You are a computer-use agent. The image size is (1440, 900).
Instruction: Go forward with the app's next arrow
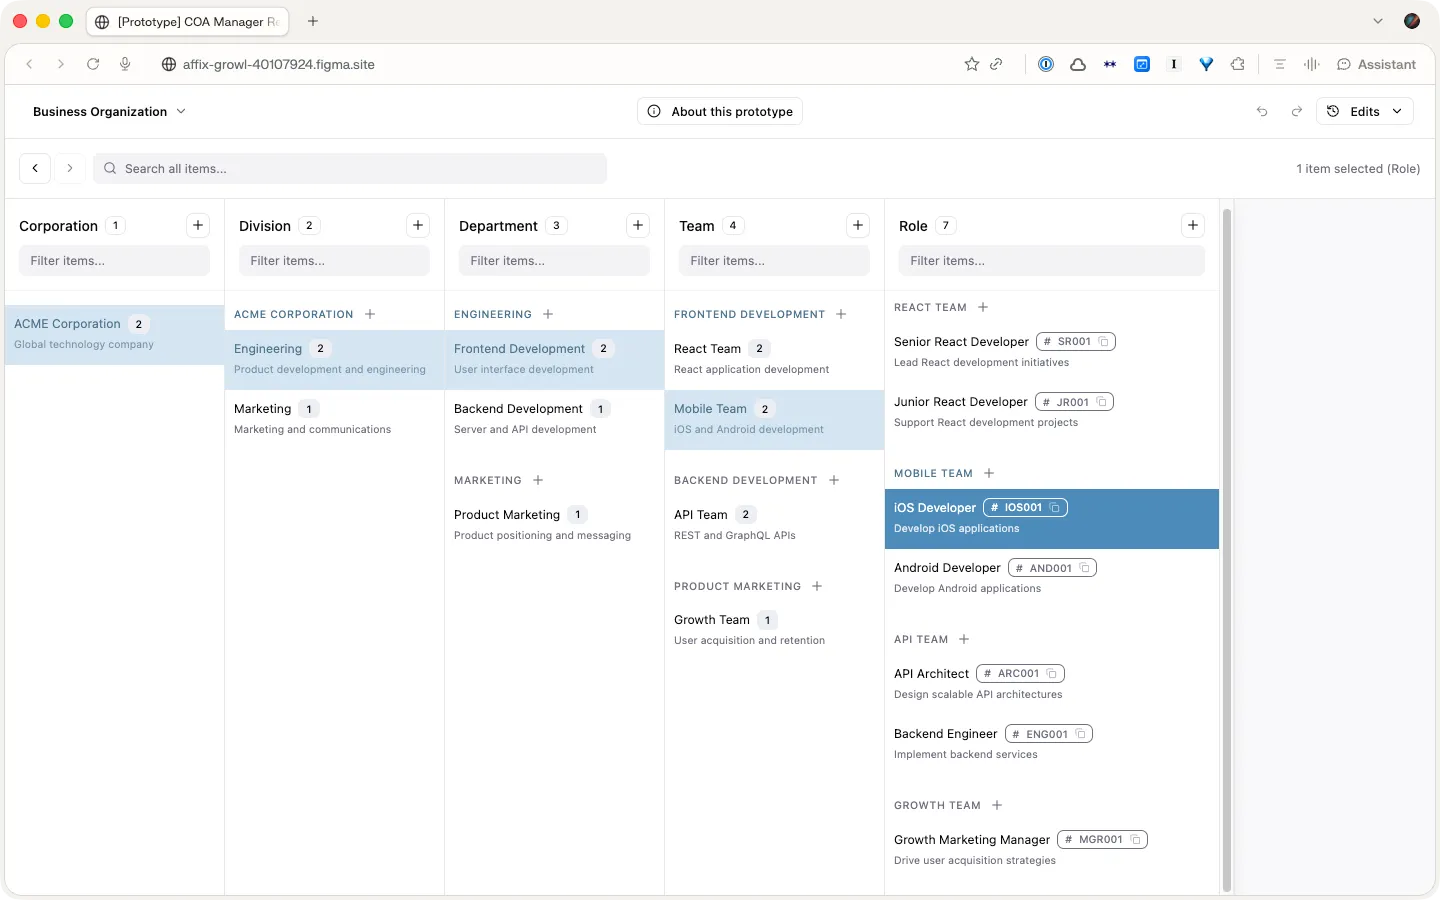coord(70,168)
